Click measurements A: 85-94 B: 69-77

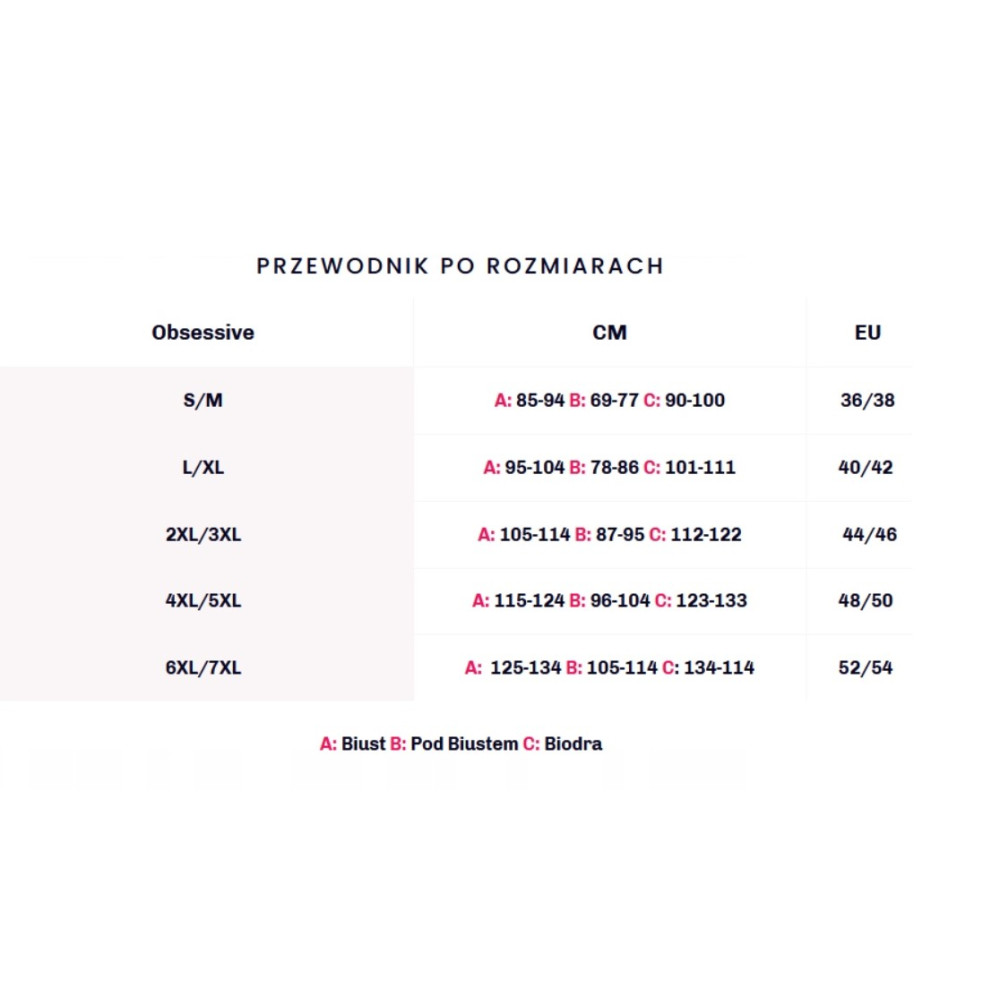[610, 400]
